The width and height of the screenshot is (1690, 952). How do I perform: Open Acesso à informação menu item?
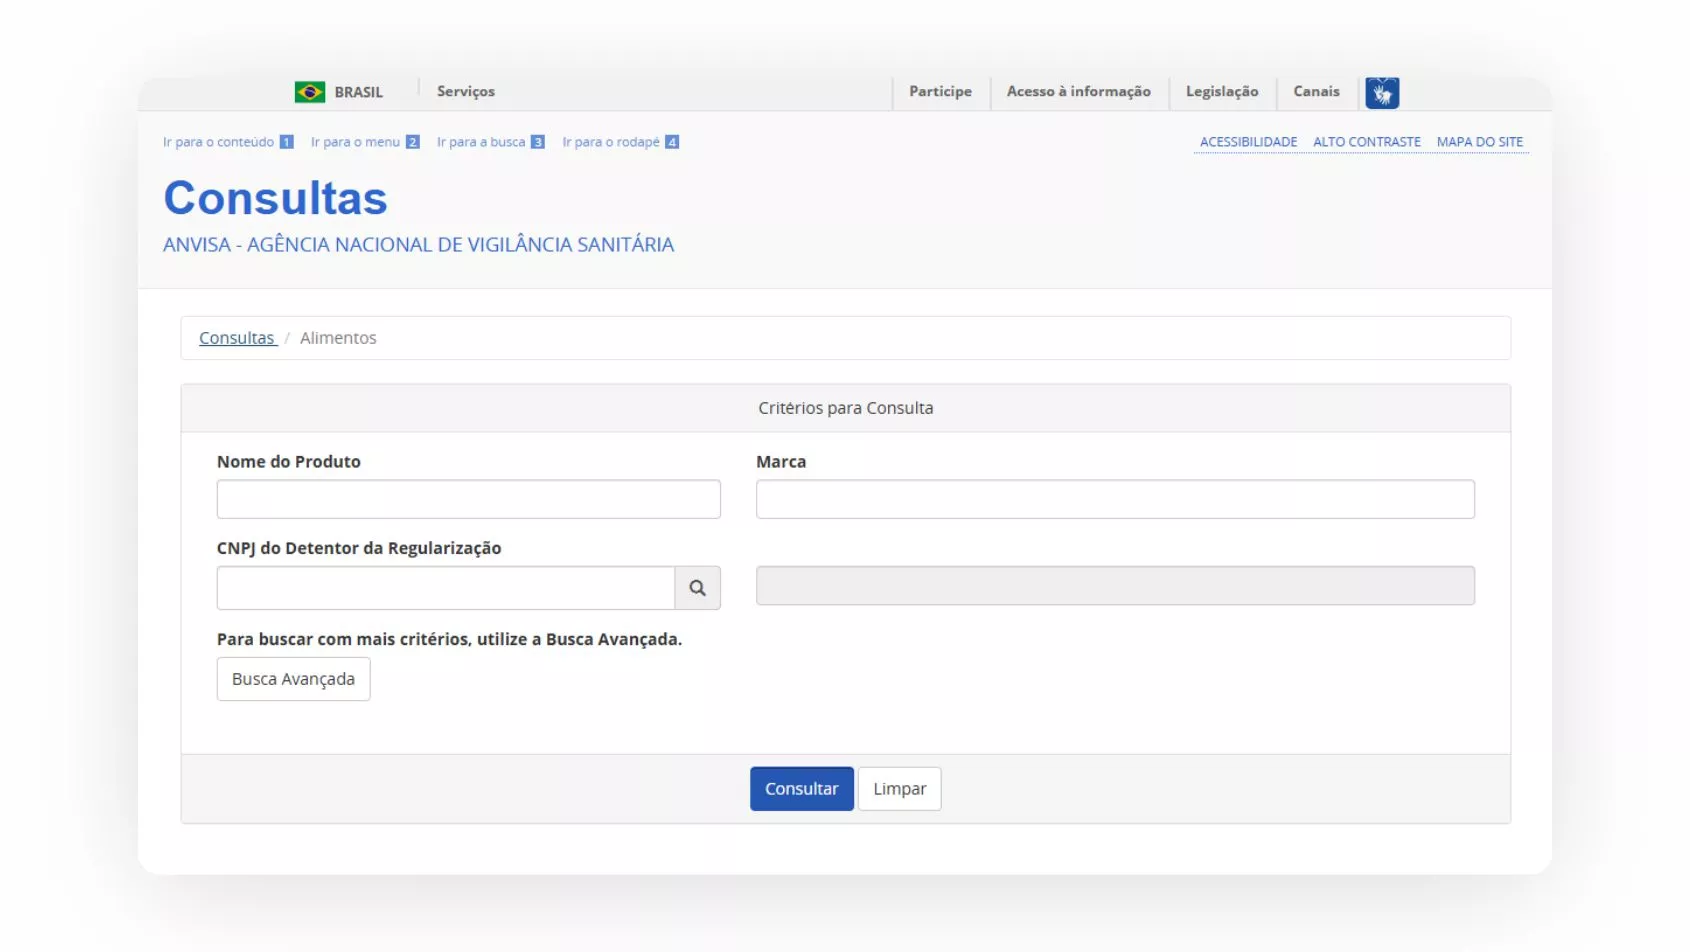click(1079, 91)
